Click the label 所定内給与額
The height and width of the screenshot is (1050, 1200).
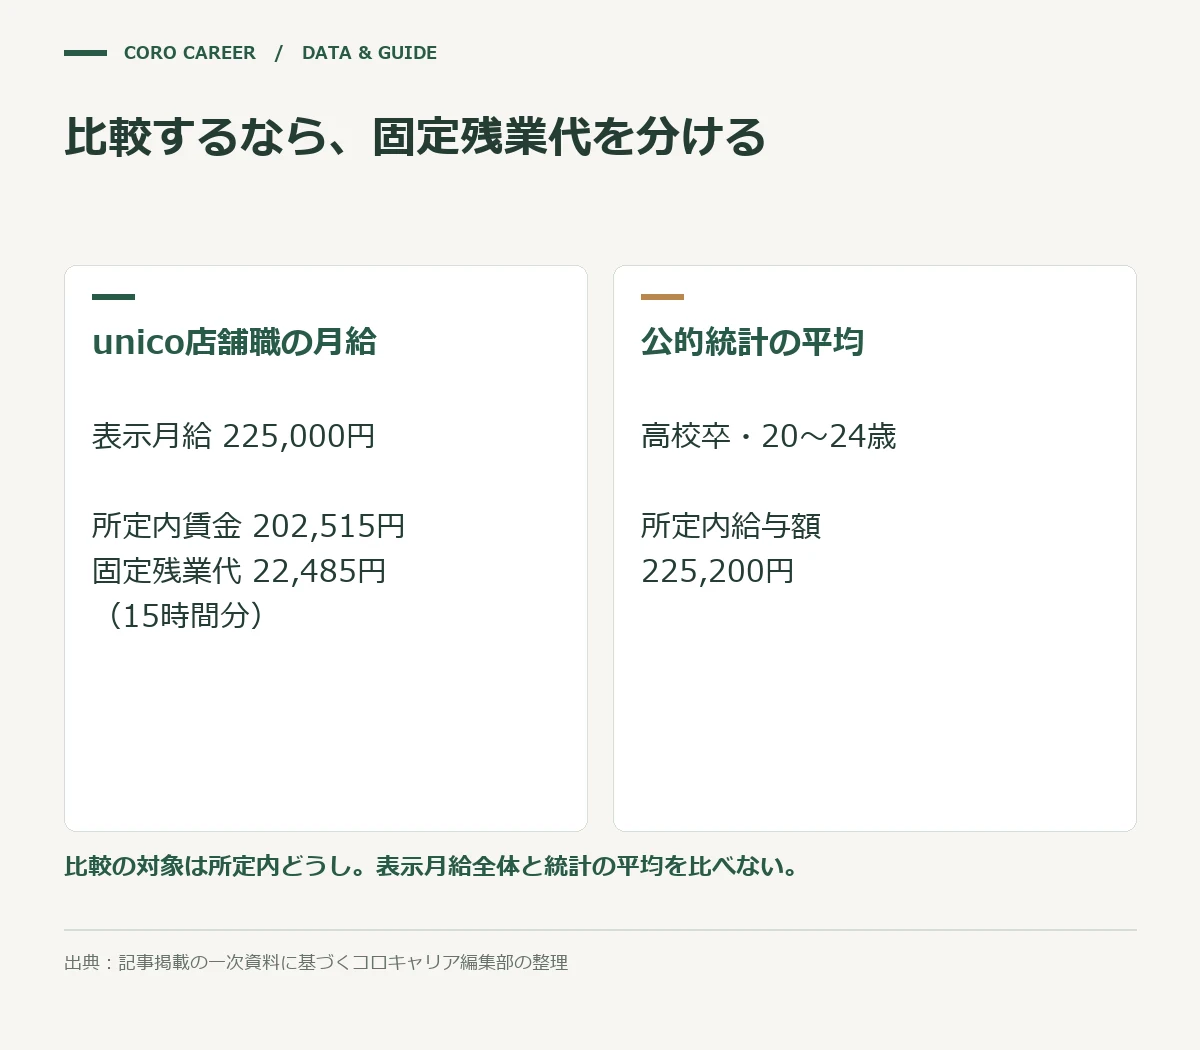pos(731,526)
